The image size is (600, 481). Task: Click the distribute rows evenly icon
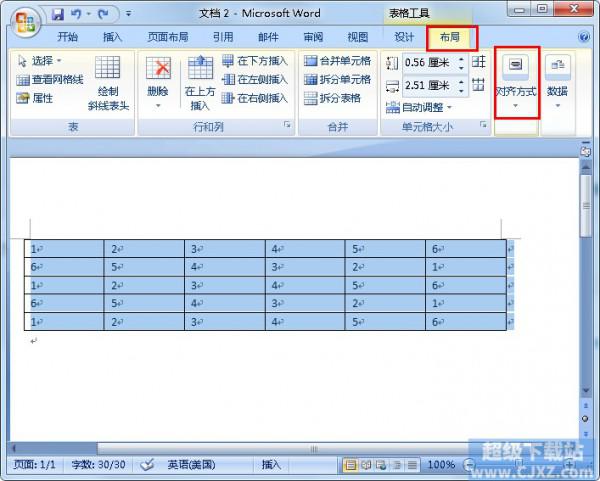tap(478, 62)
